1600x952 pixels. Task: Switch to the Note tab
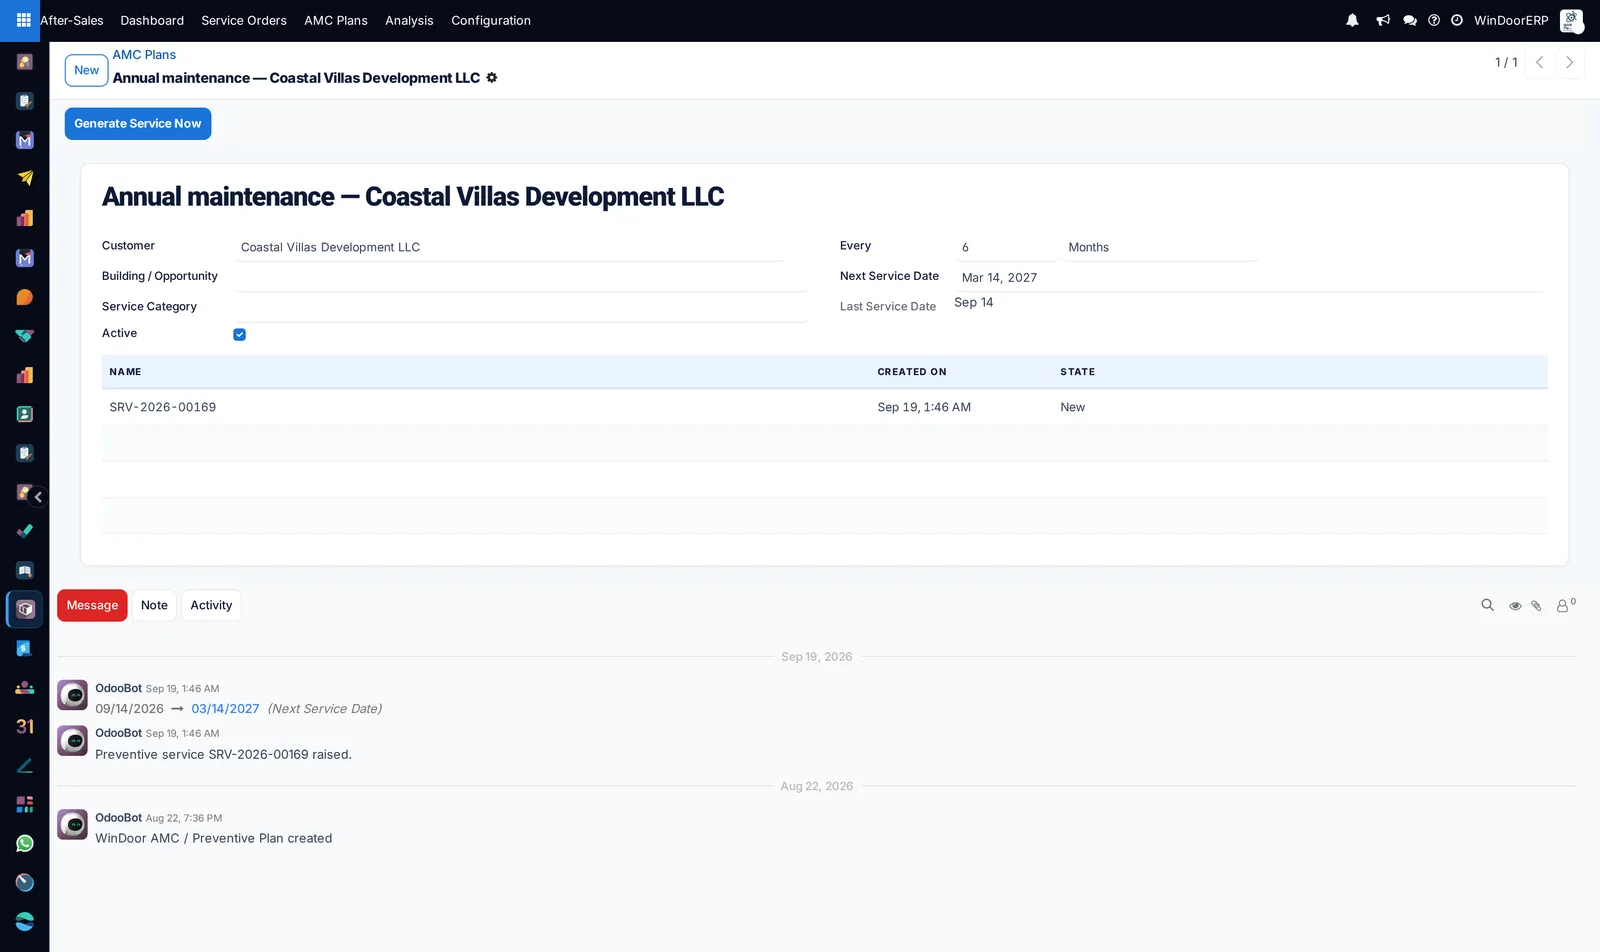coord(154,605)
